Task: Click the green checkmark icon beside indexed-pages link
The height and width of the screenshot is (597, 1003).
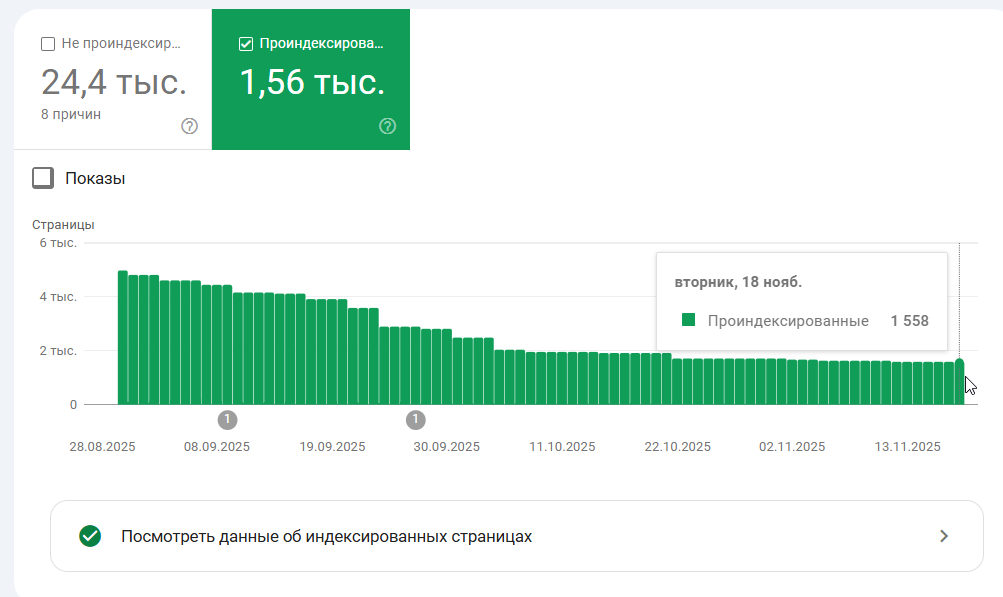Action: point(90,536)
